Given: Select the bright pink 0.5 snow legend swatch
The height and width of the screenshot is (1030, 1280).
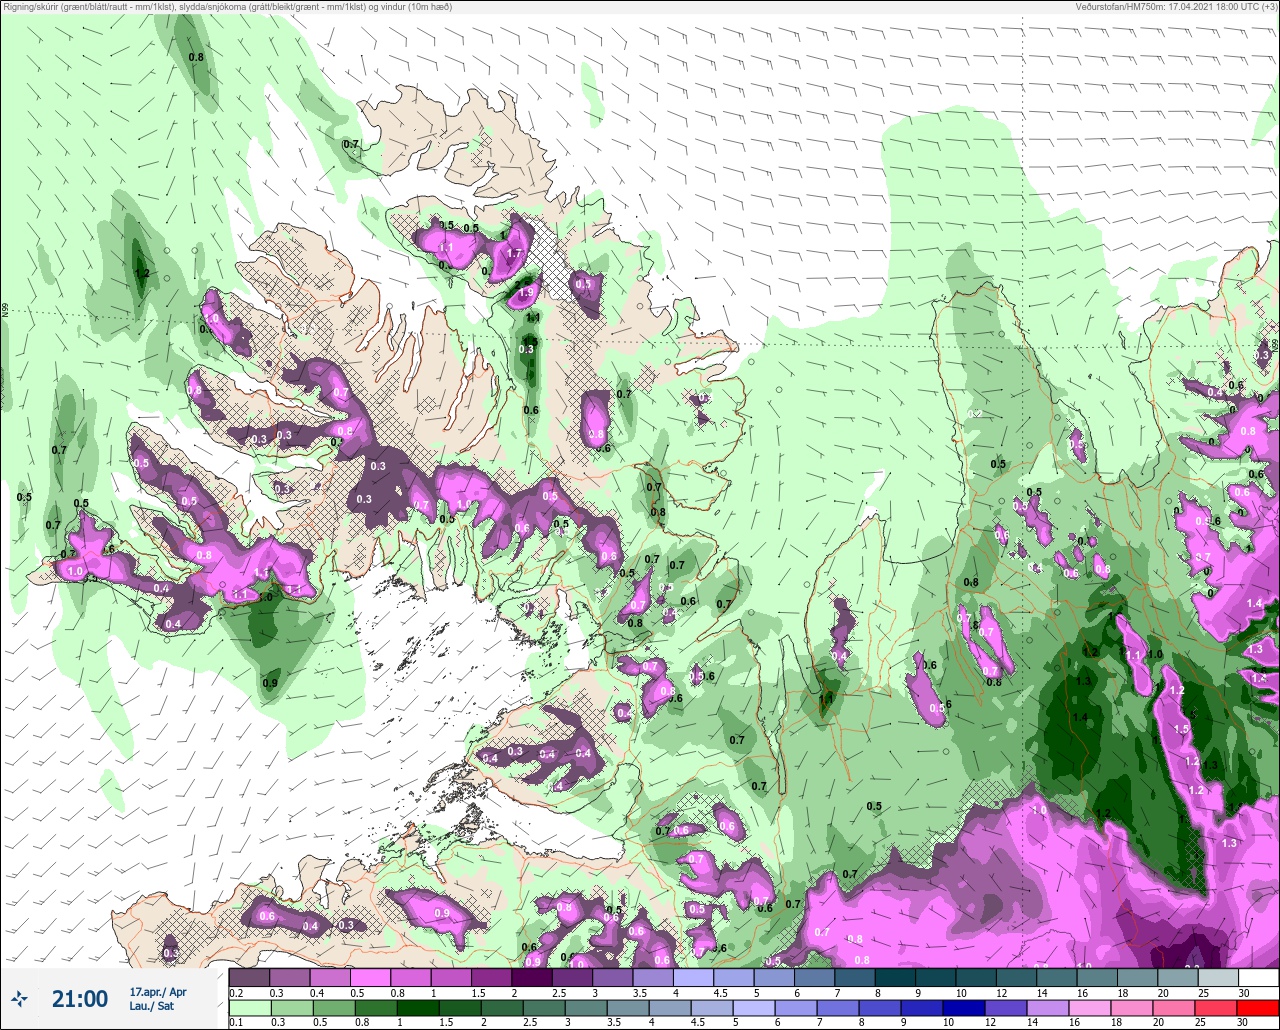Looking at the screenshot, I should (370, 977).
